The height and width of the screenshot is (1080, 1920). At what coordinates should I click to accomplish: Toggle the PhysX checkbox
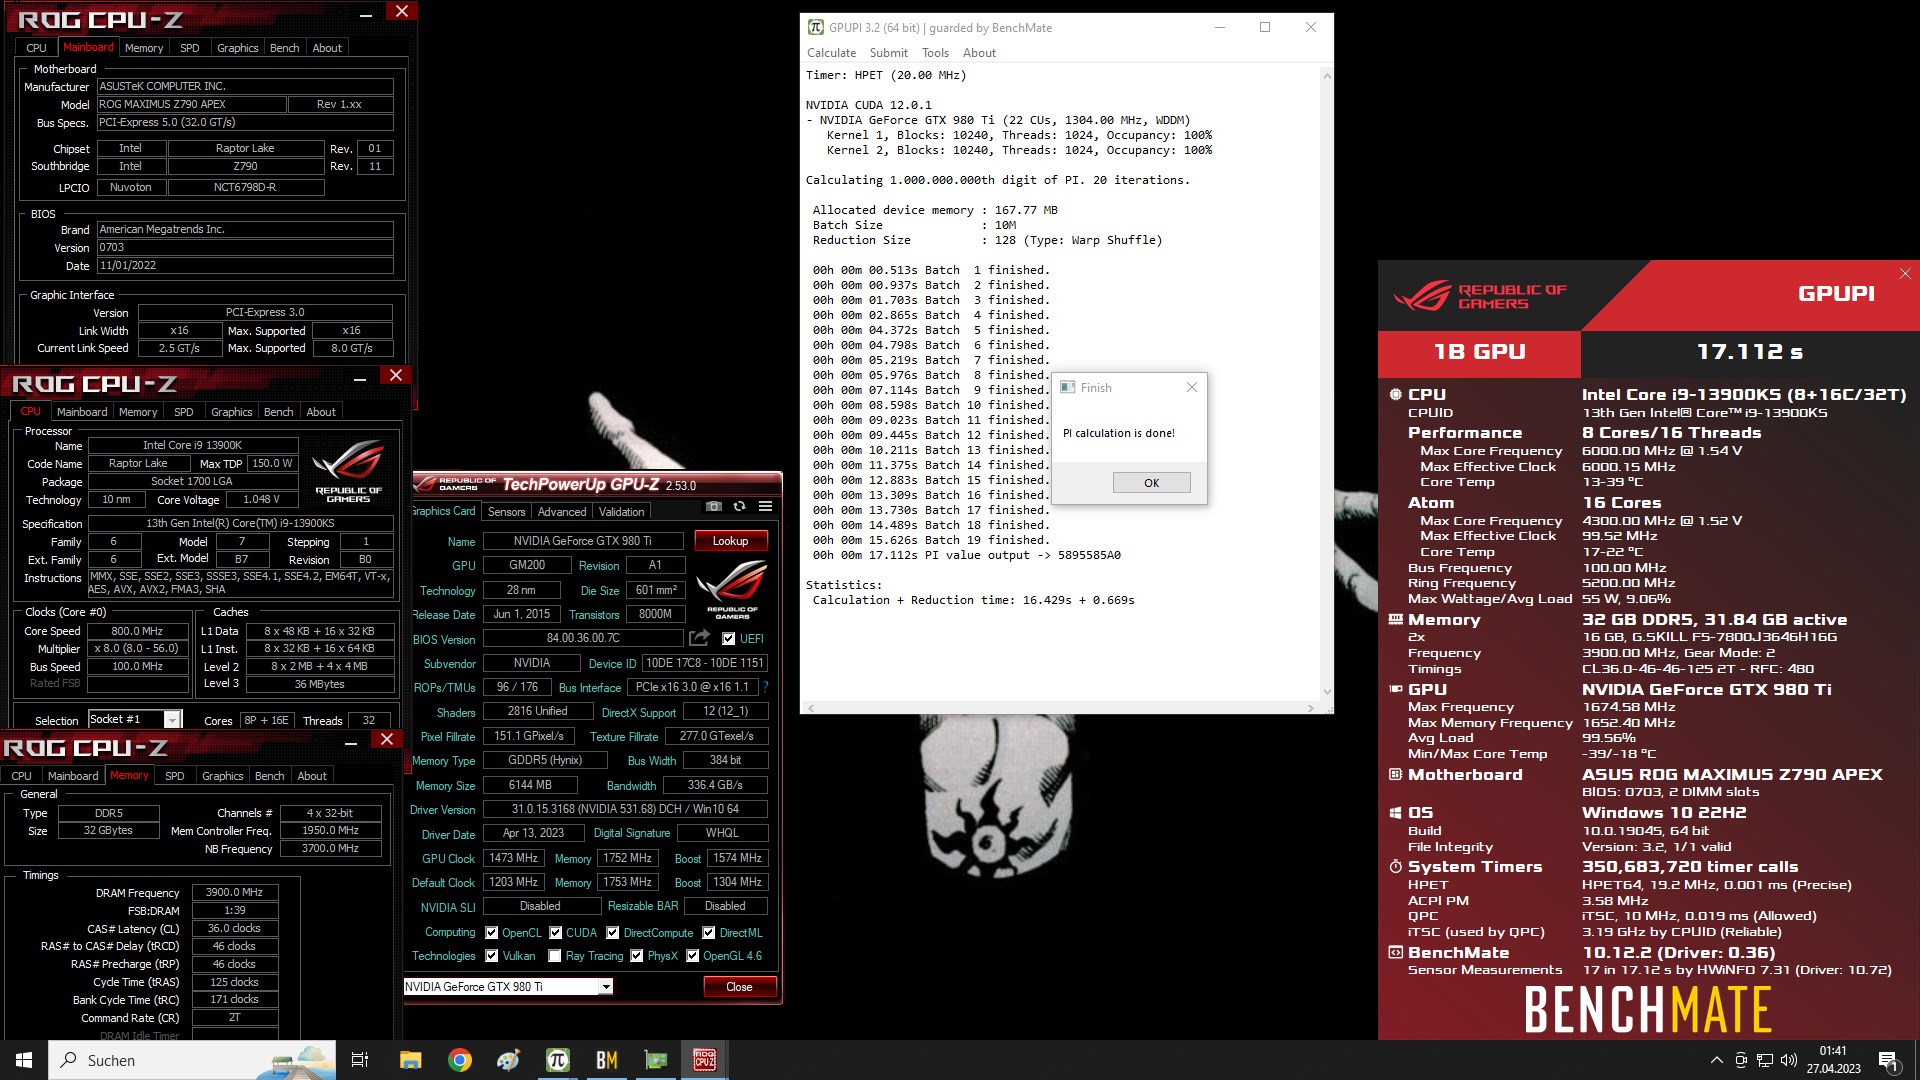pos(636,956)
